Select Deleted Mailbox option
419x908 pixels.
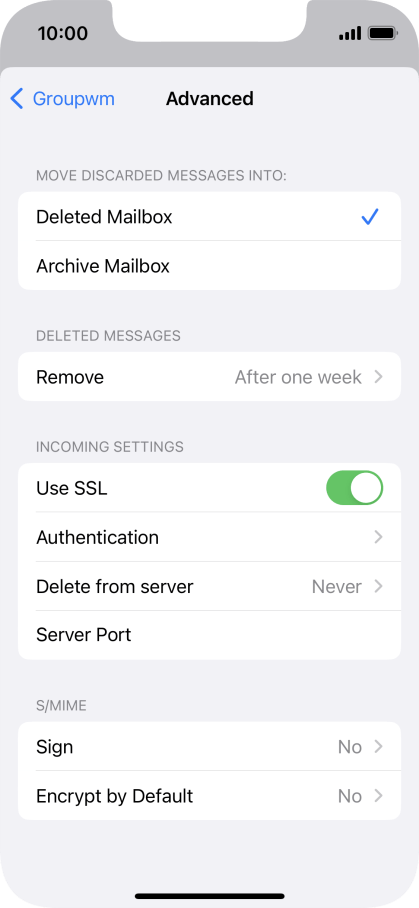(210, 217)
